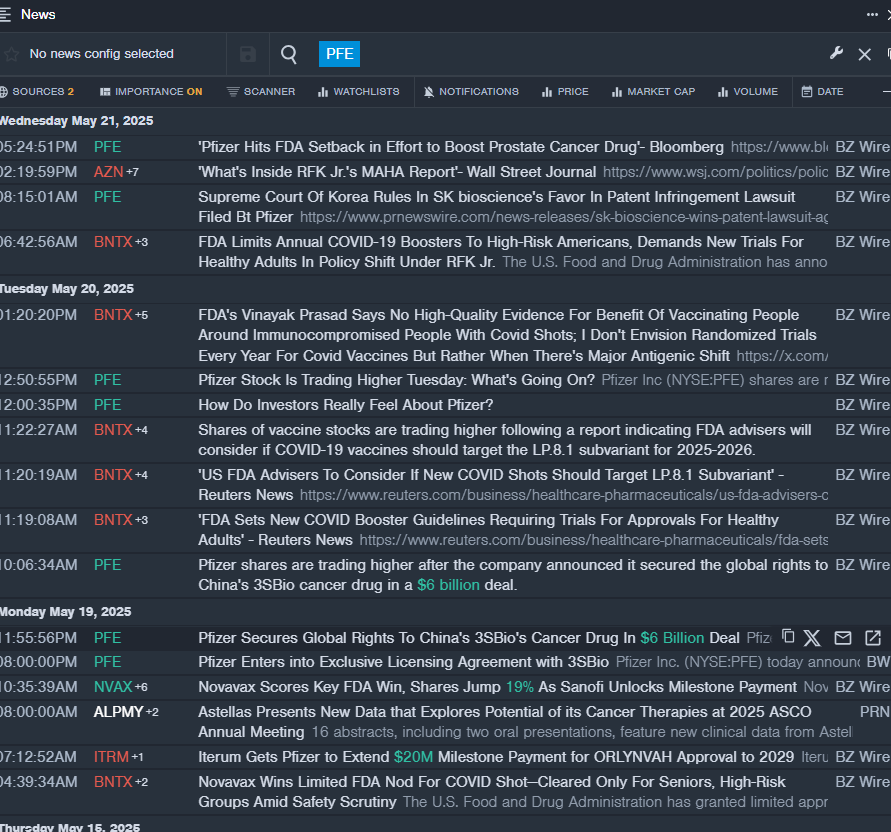Expand the +7 tickers next to AZN
This screenshot has width=891, height=832.
point(132,172)
